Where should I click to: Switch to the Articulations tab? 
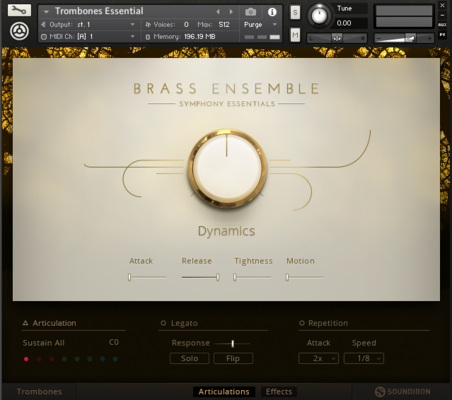[x=224, y=392]
